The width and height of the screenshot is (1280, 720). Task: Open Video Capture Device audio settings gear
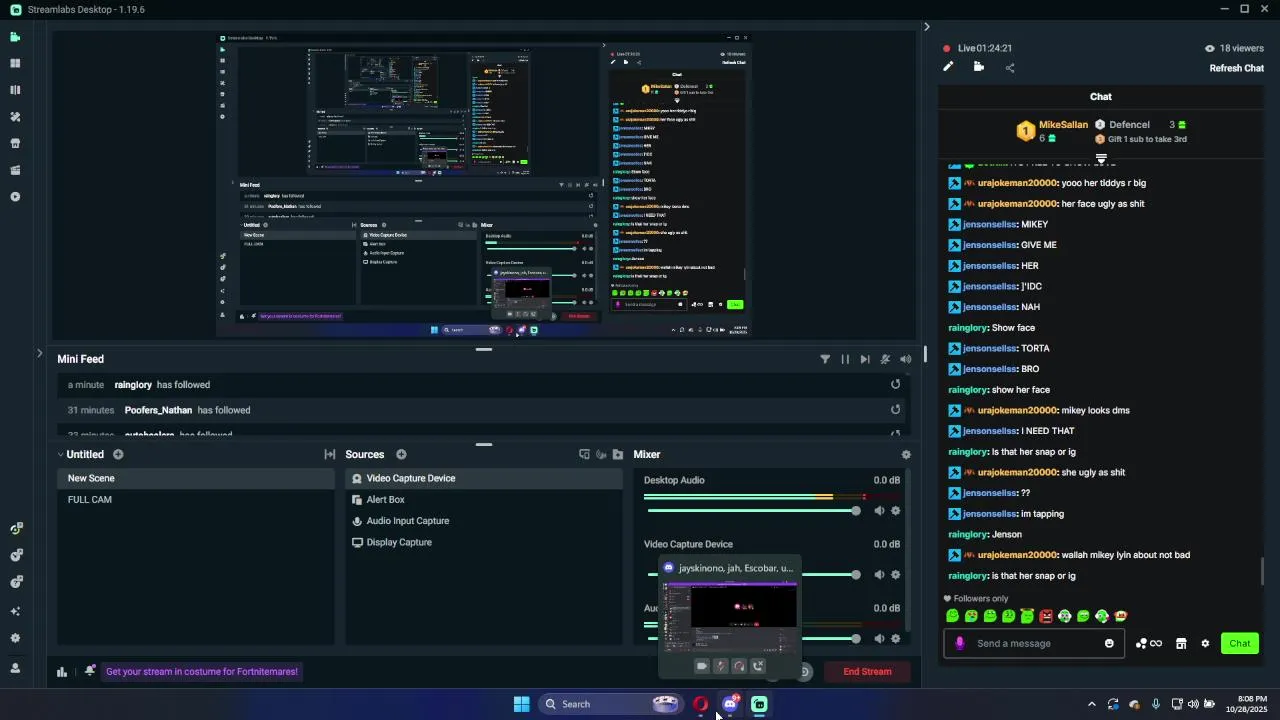(x=895, y=575)
